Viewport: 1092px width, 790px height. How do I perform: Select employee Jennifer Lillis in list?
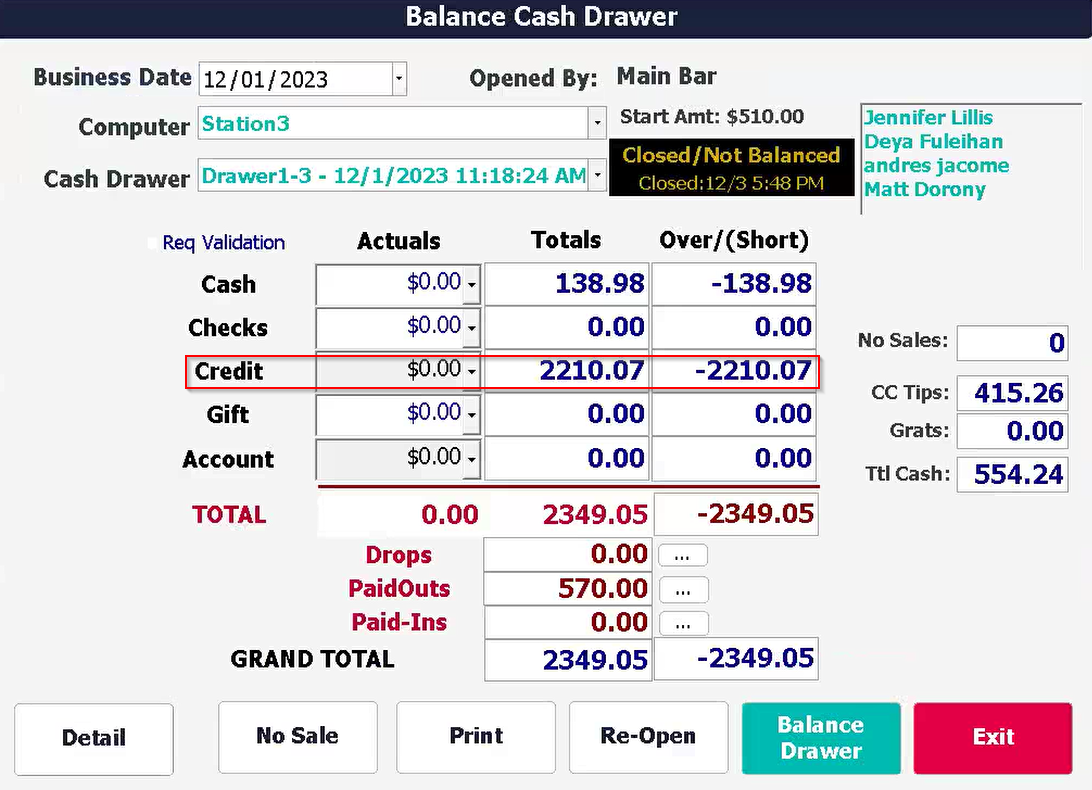[x=928, y=117]
